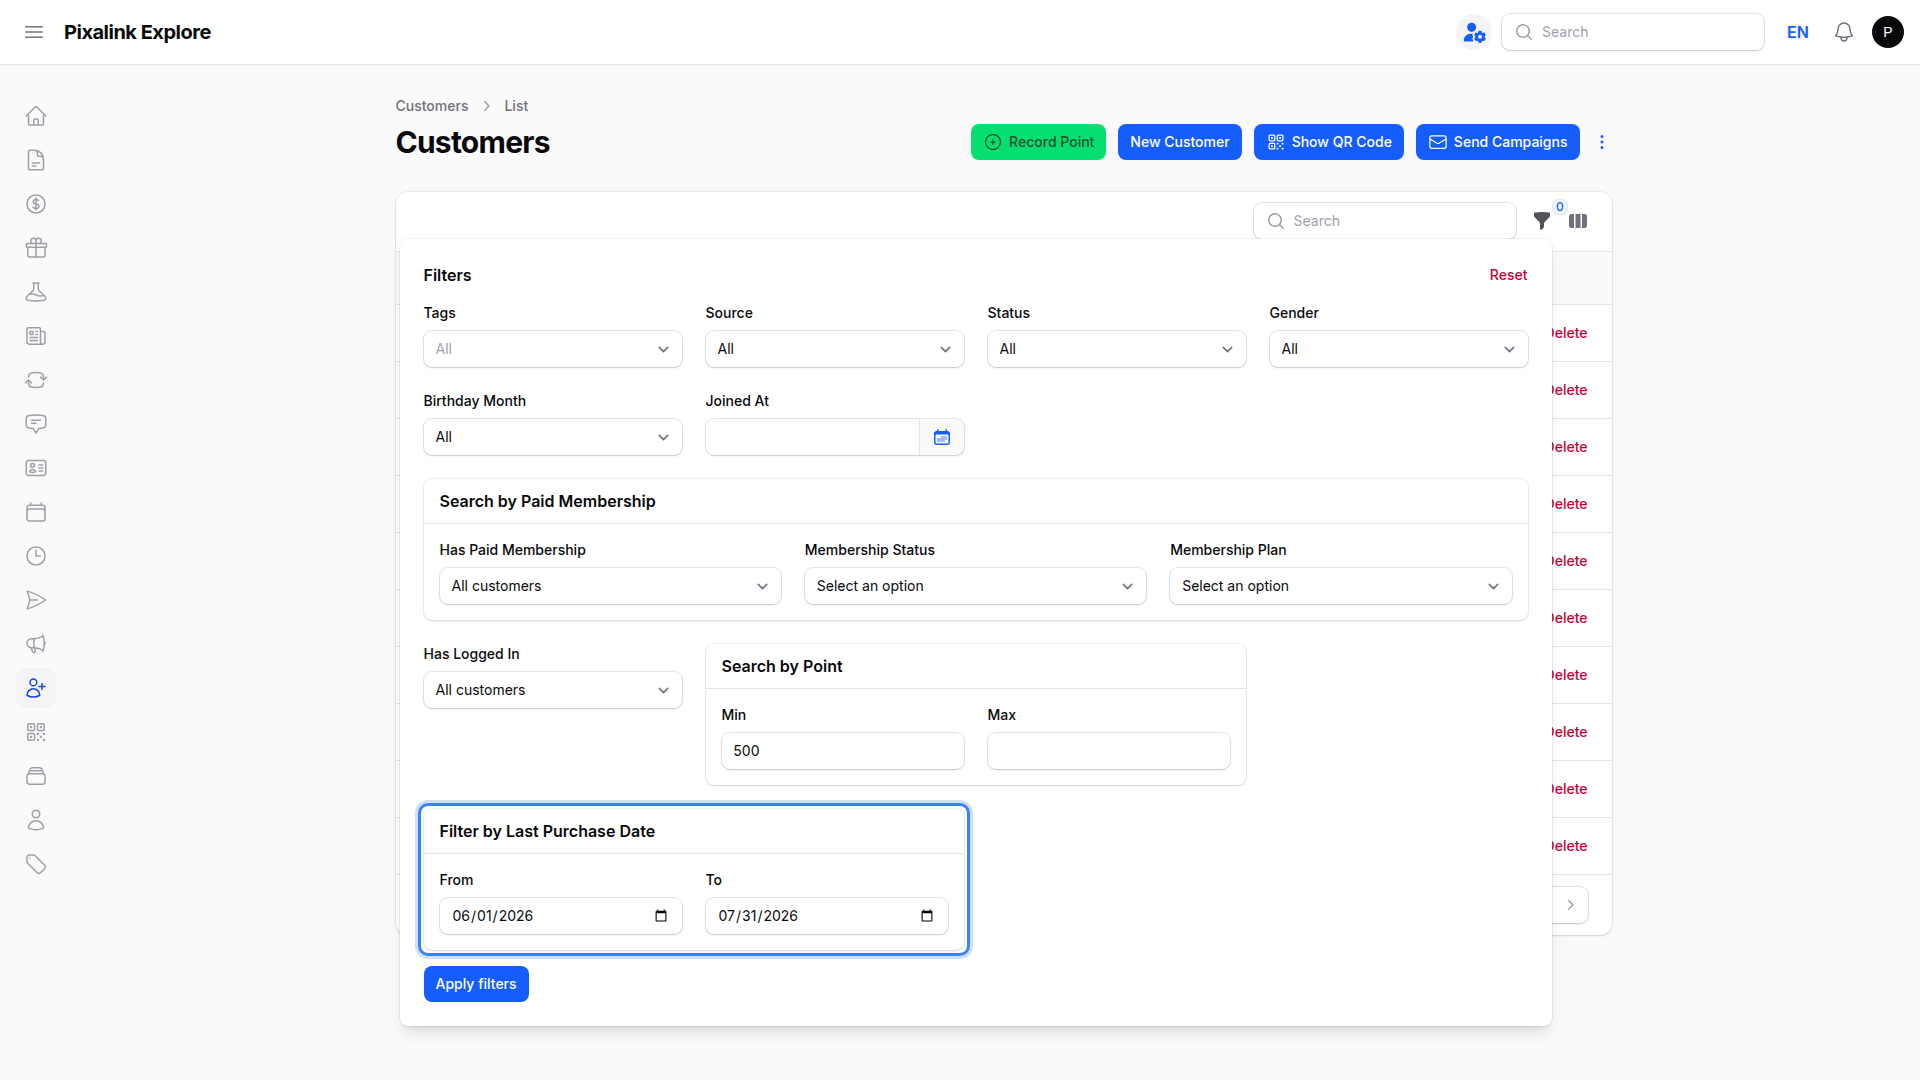This screenshot has height=1080, width=1920.
Task: Open Membership Status dropdown
Action: click(x=975, y=586)
